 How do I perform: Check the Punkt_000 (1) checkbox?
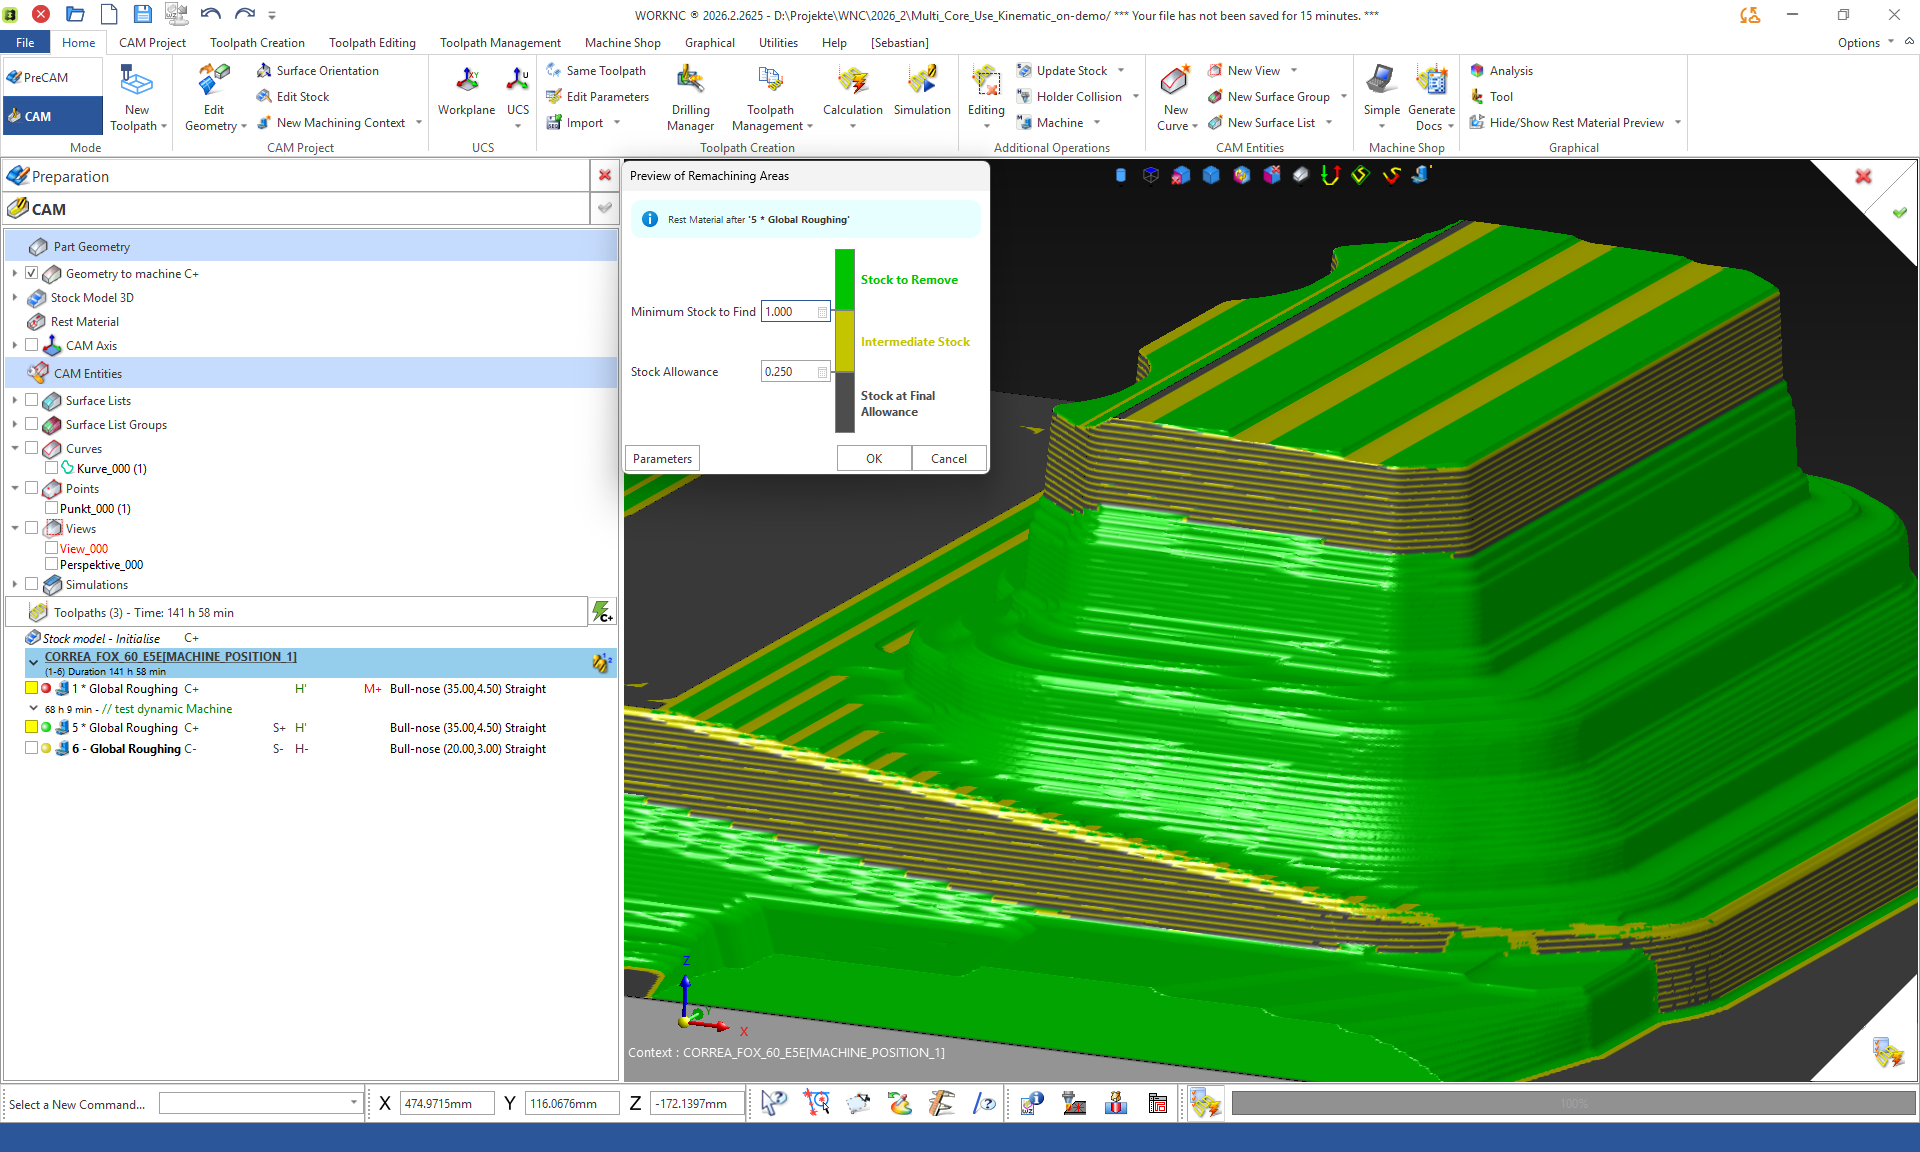(51, 508)
